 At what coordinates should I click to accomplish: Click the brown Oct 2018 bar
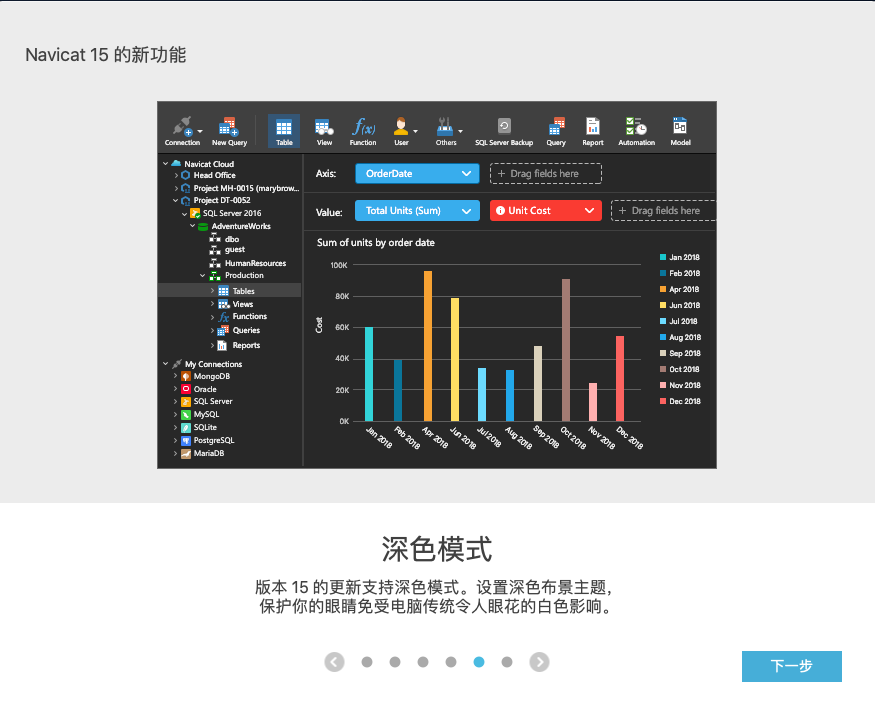[x=566, y=350]
